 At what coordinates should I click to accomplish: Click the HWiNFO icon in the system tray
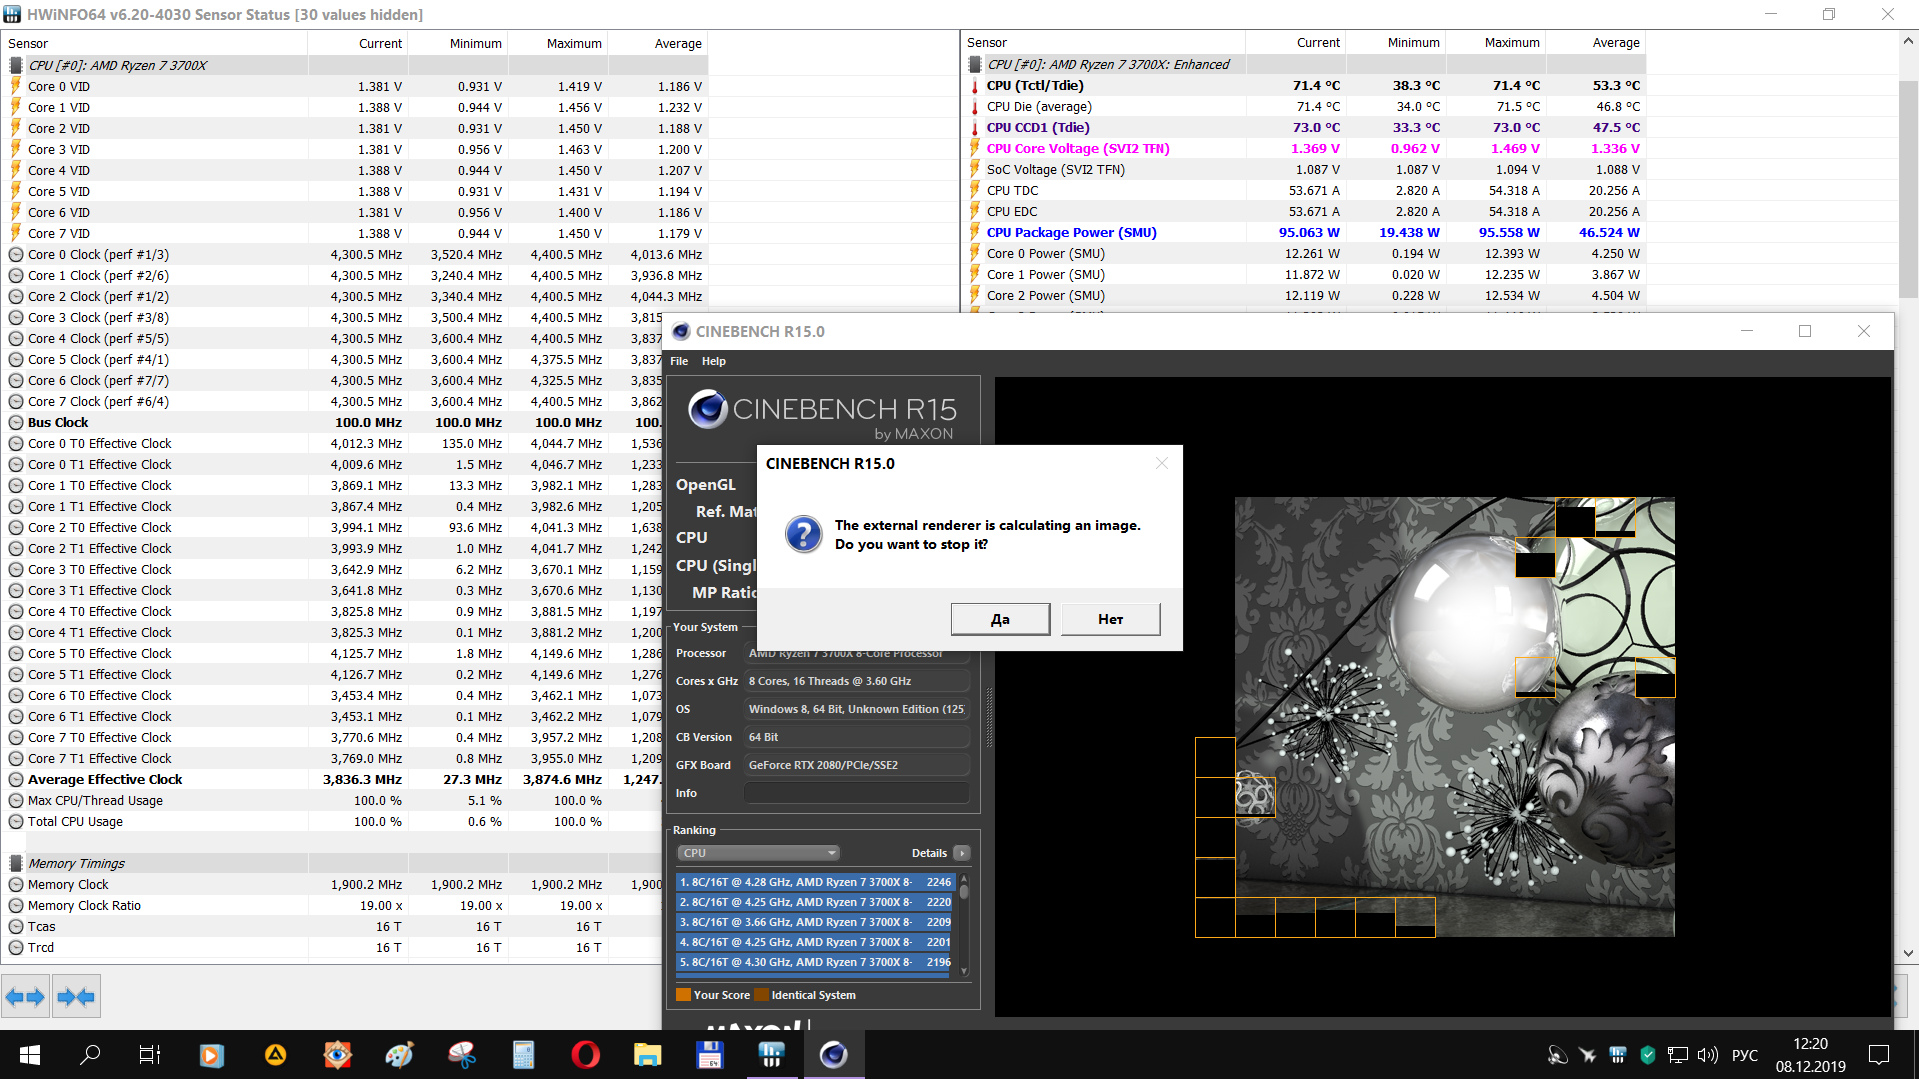coord(1617,1055)
